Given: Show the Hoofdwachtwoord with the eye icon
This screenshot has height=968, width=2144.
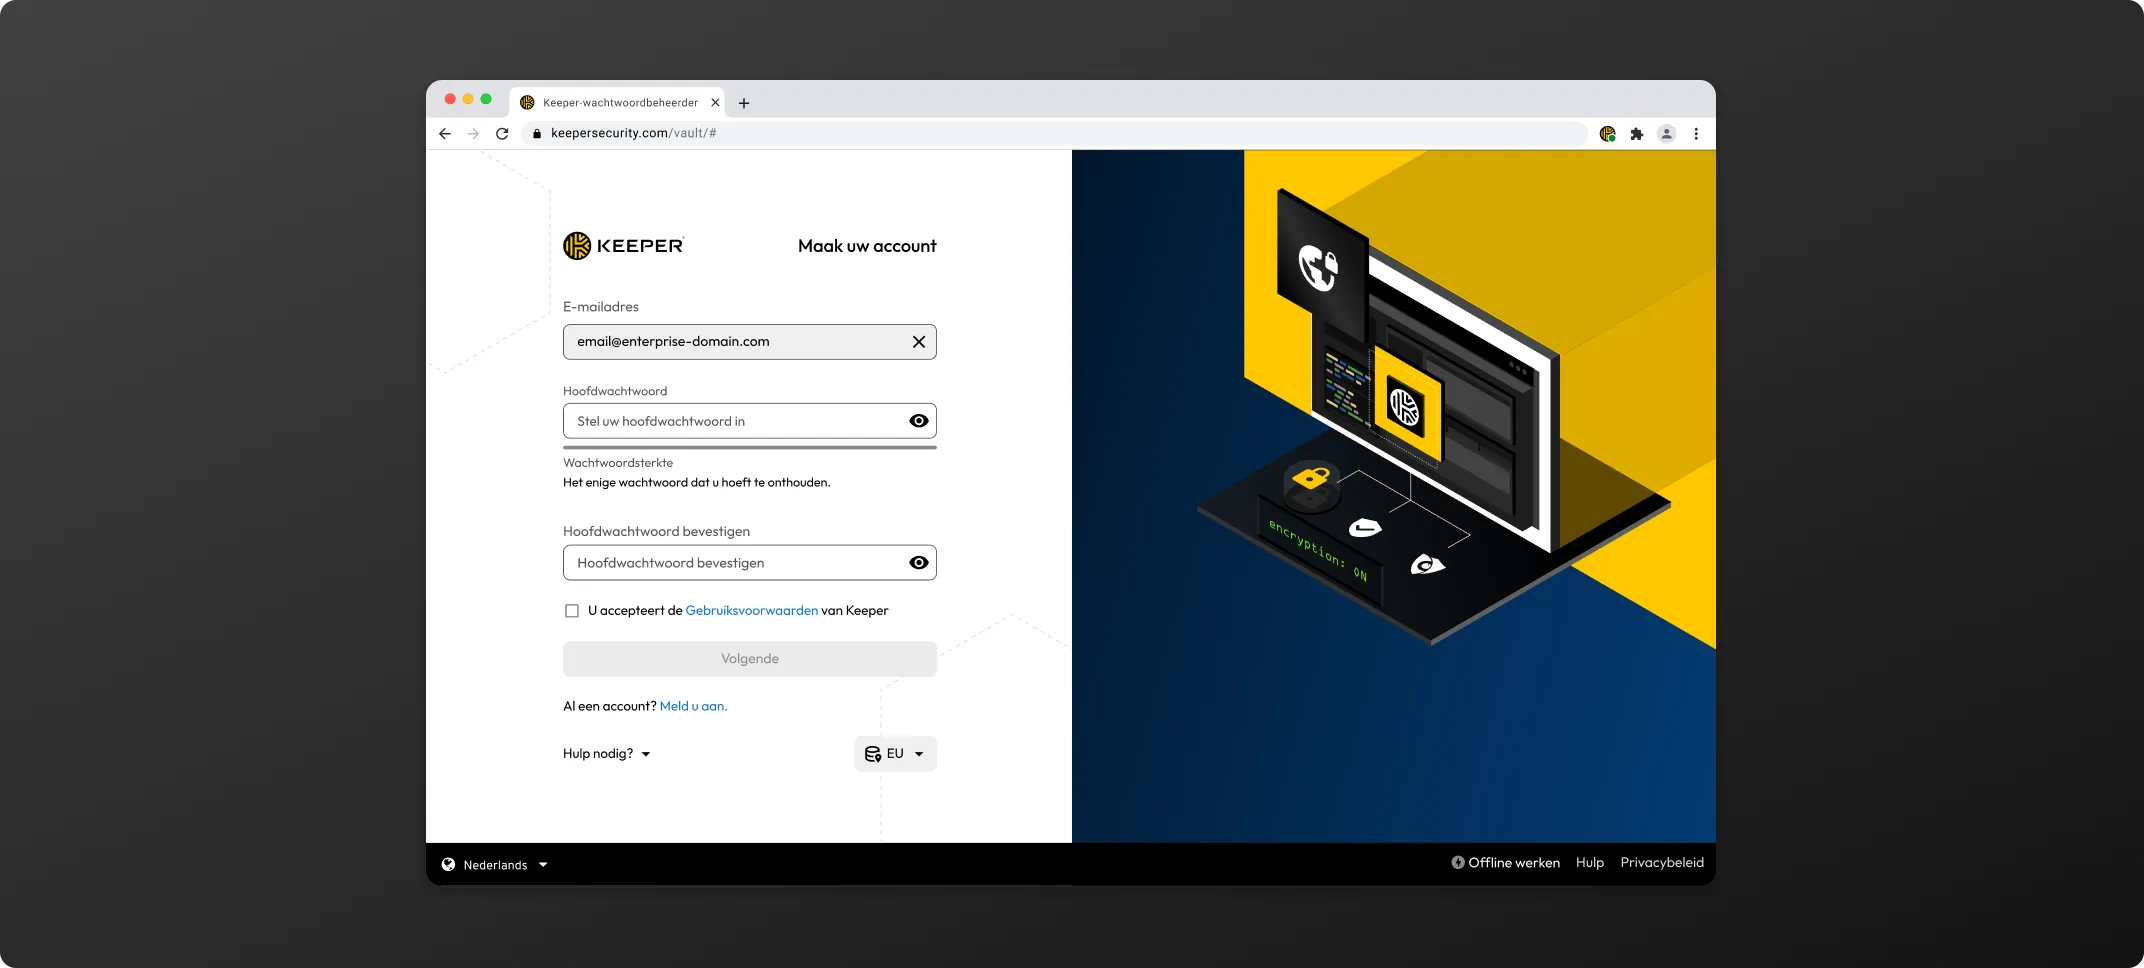Looking at the screenshot, I should pos(918,421).
